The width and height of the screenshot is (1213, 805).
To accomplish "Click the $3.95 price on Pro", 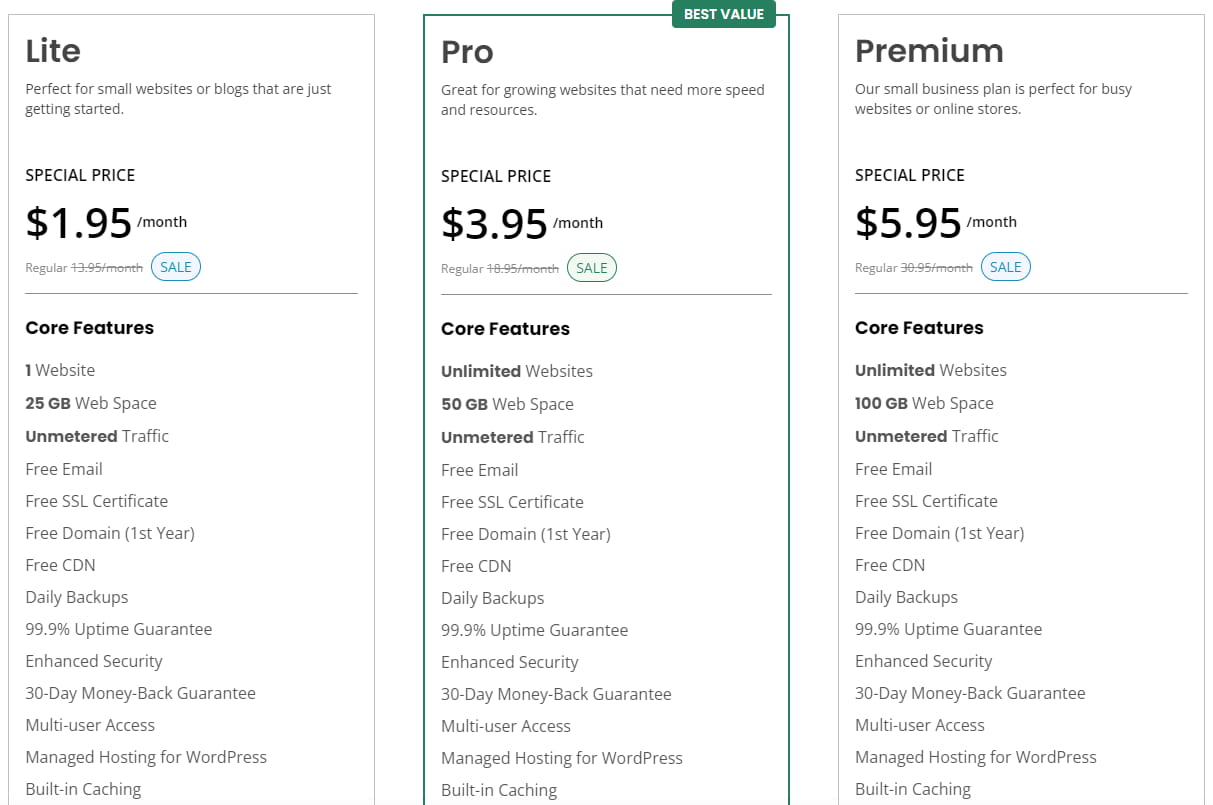I will point(494,224).
